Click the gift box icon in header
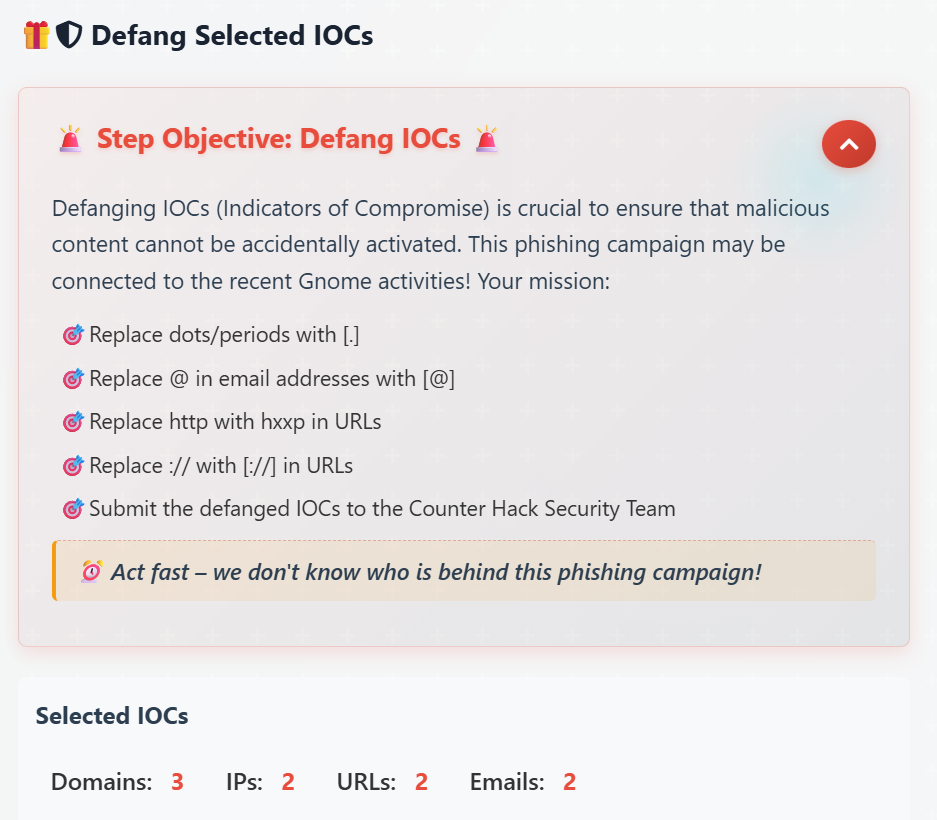 pos(36,35)
